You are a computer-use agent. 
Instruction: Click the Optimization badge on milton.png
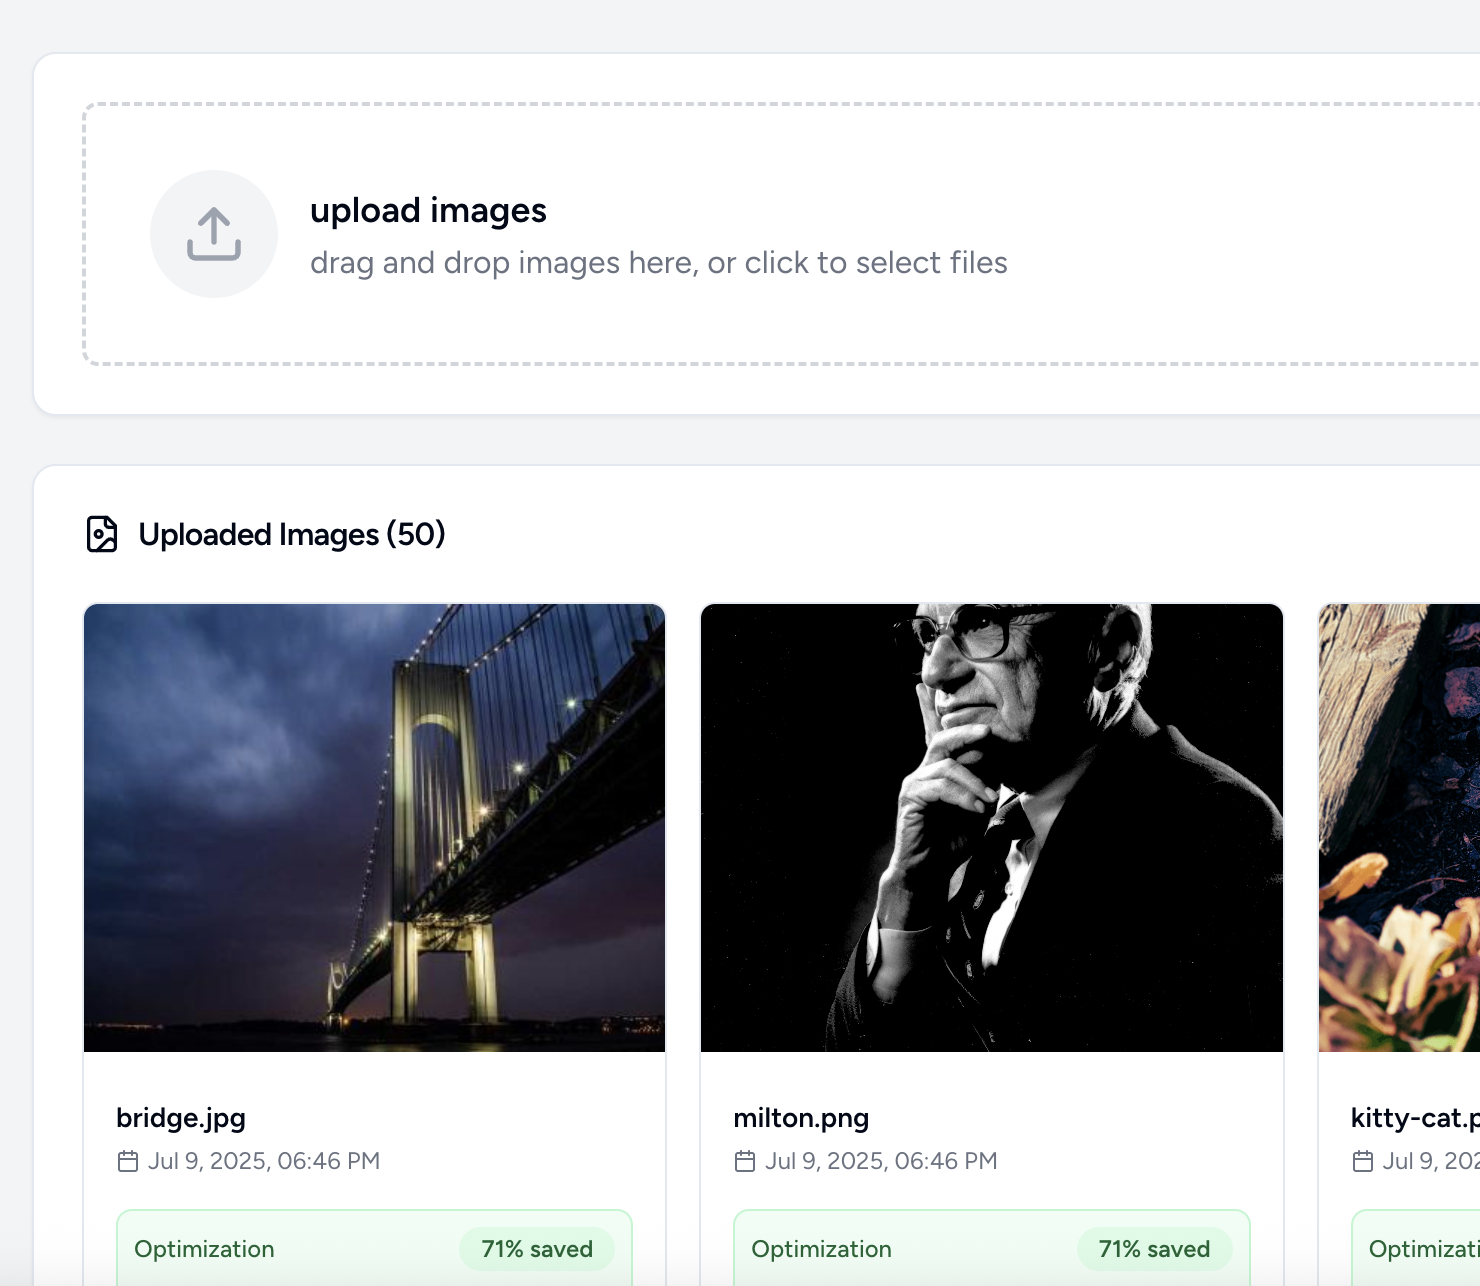[821, 1248]
